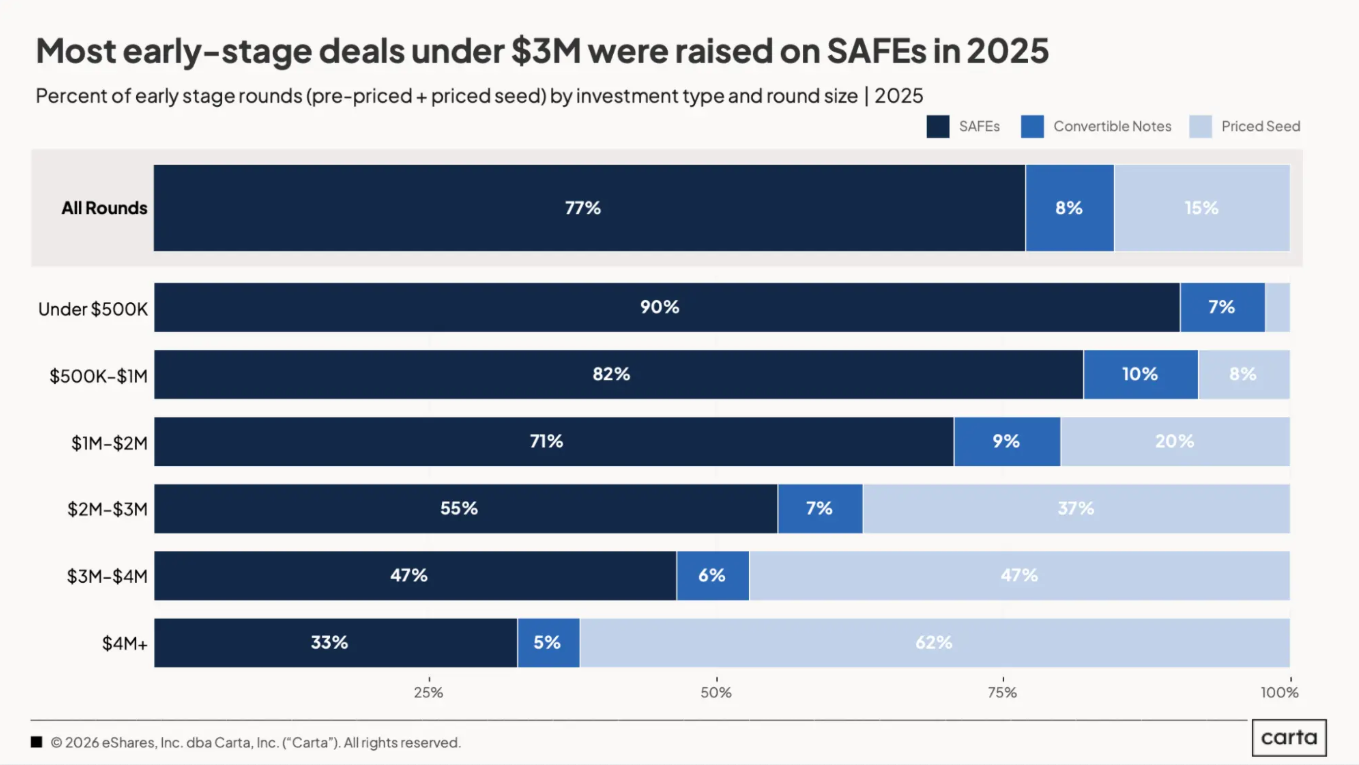1359x765 pixels.
Task: Click the chart title about SAFEs in 2025
Action: coord(542,50)
